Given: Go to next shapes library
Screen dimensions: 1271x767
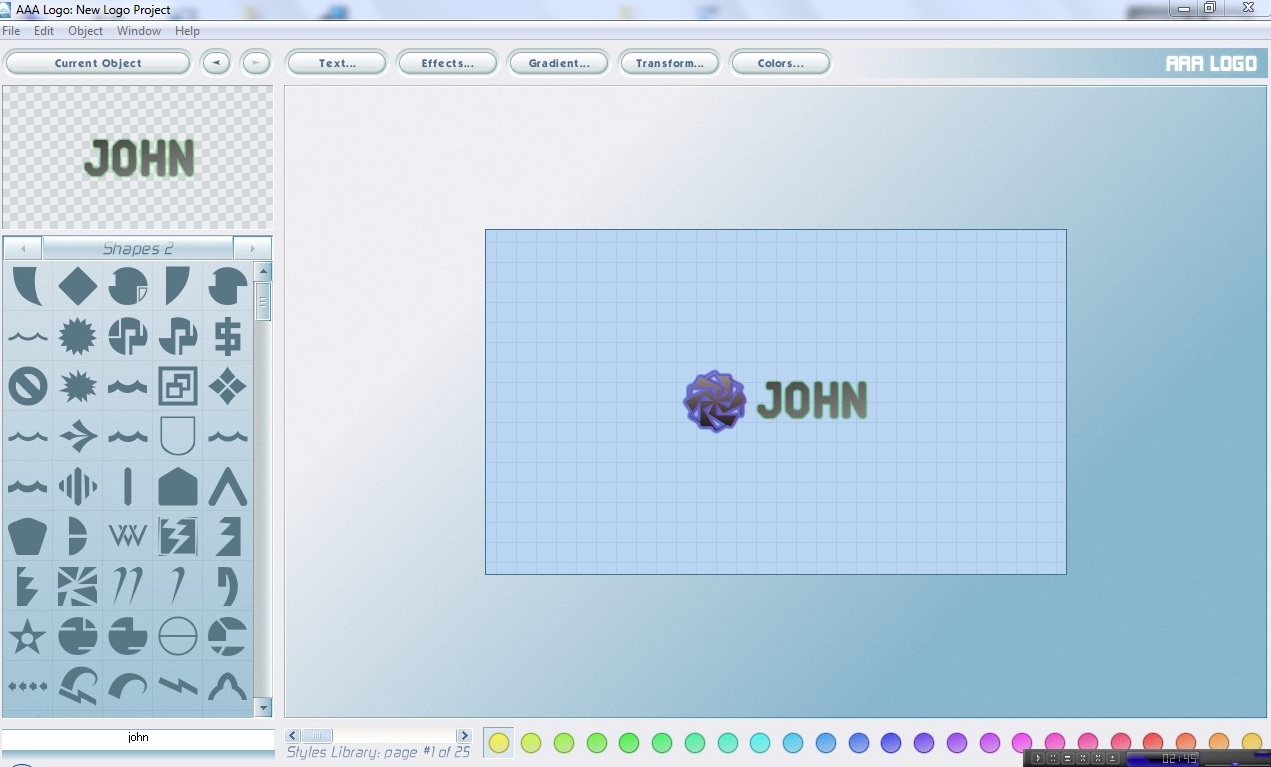Looking at the screenshot, I should pyautogui.click(x=252, y=249).
